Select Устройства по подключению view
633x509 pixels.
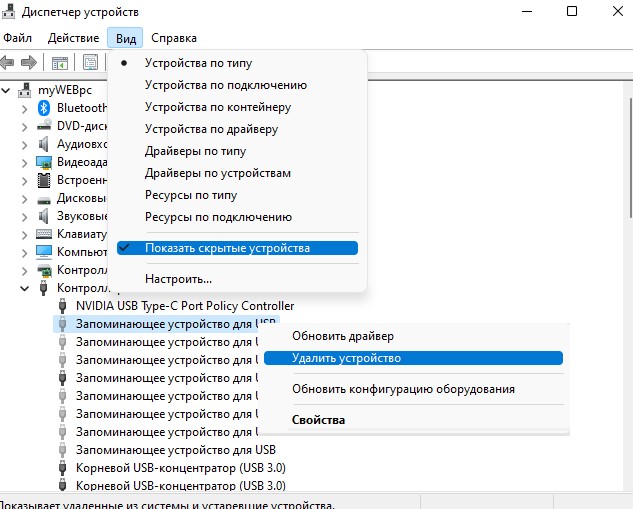tap(226, 85)
